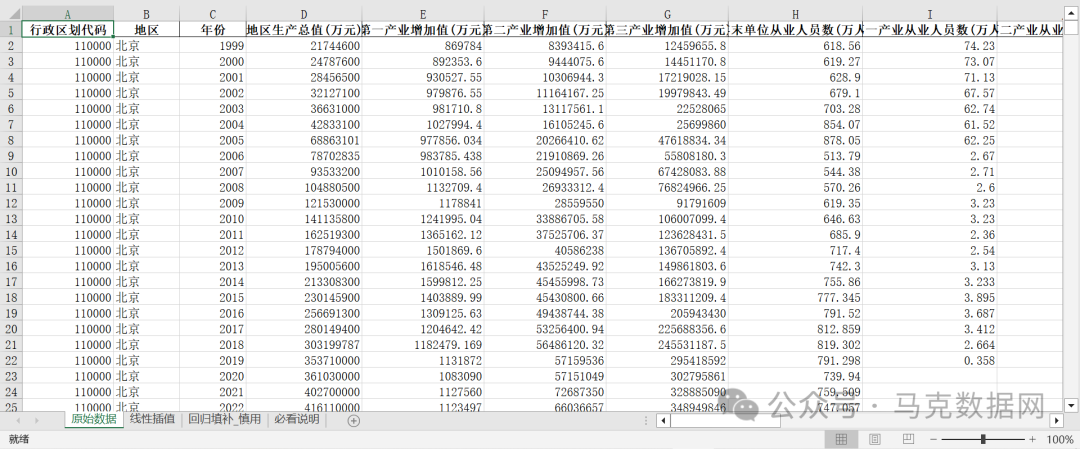Click the 行政区划代码 header cell
The width and height of the screenshot is (1080, 449).
tap(68, 29)
